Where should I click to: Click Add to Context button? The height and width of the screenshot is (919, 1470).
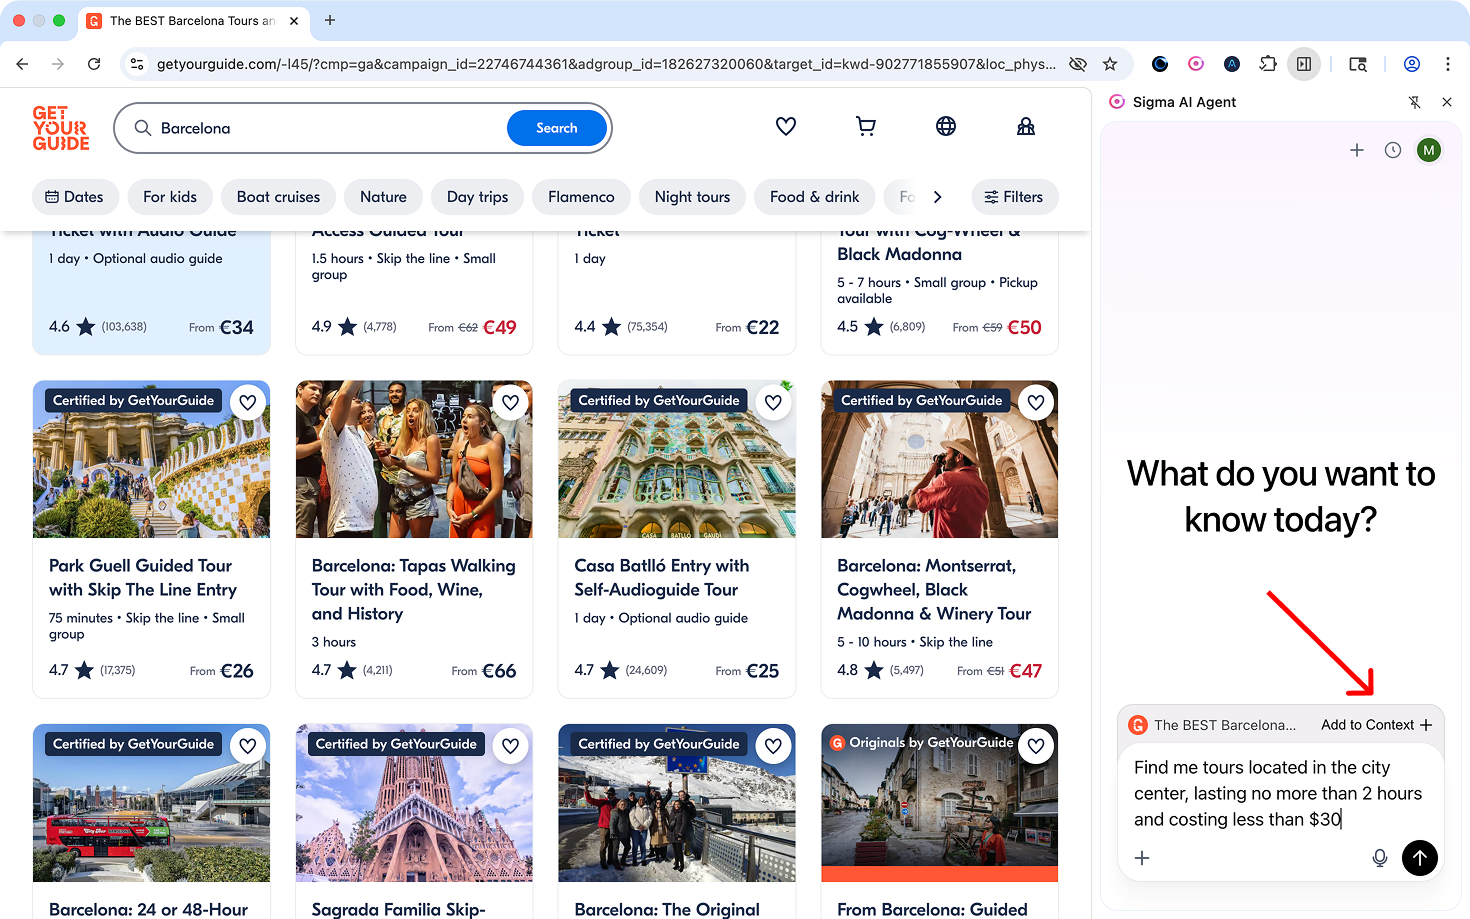(1377, 725)
